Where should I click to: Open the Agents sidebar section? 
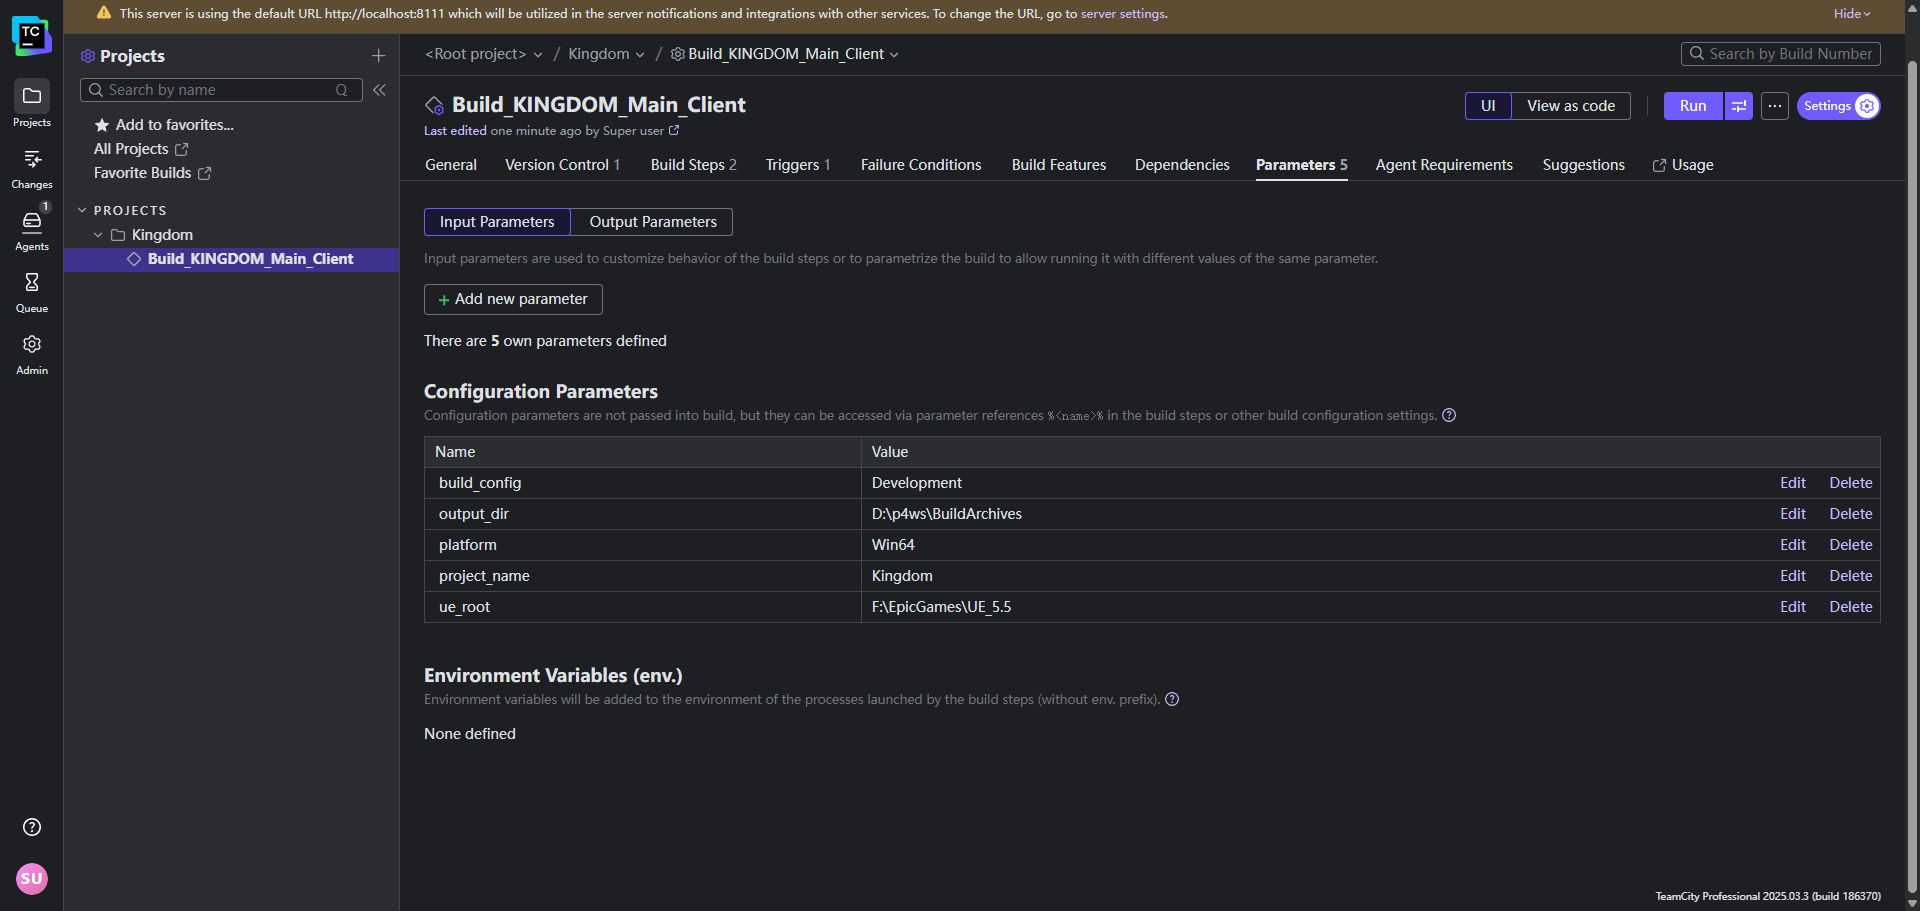point(32,230)
